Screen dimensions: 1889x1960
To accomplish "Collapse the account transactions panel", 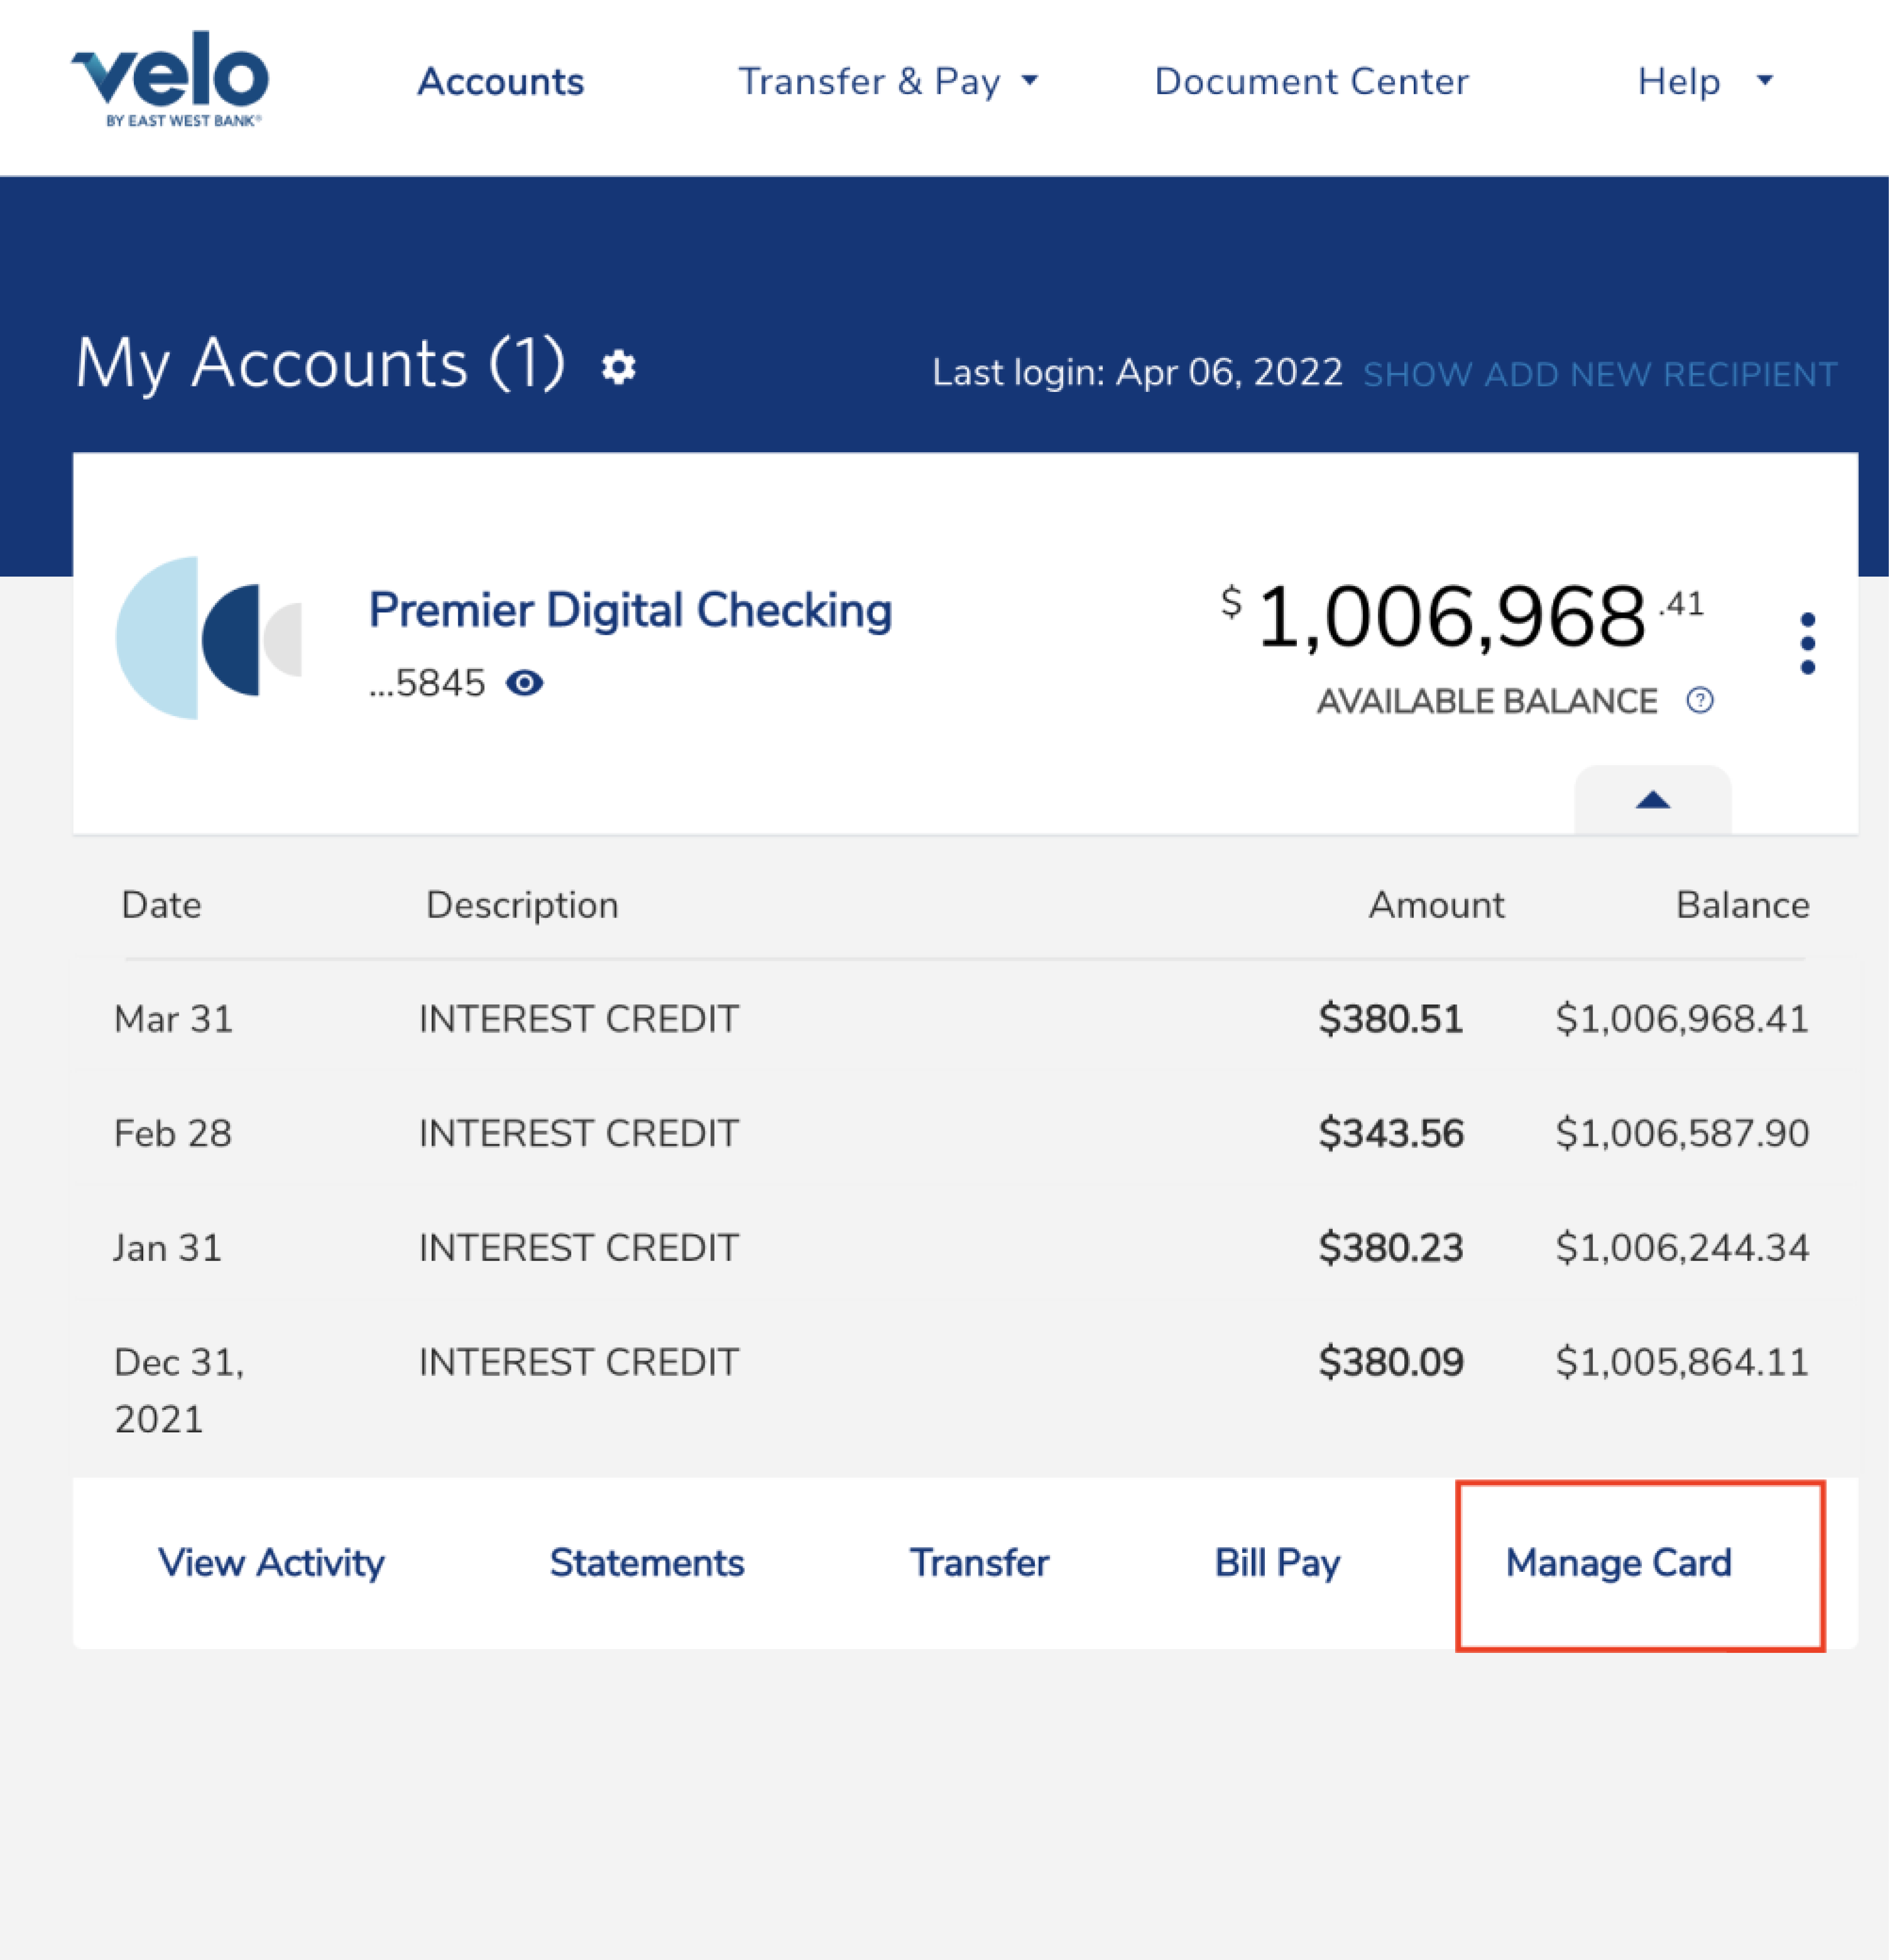I will click(x=1652, y=799).
